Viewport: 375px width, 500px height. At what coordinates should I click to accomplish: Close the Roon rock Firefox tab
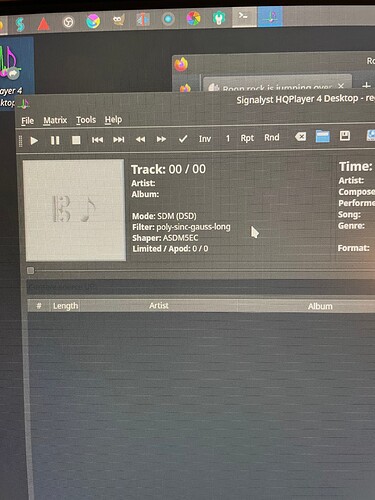click(341, 87)
